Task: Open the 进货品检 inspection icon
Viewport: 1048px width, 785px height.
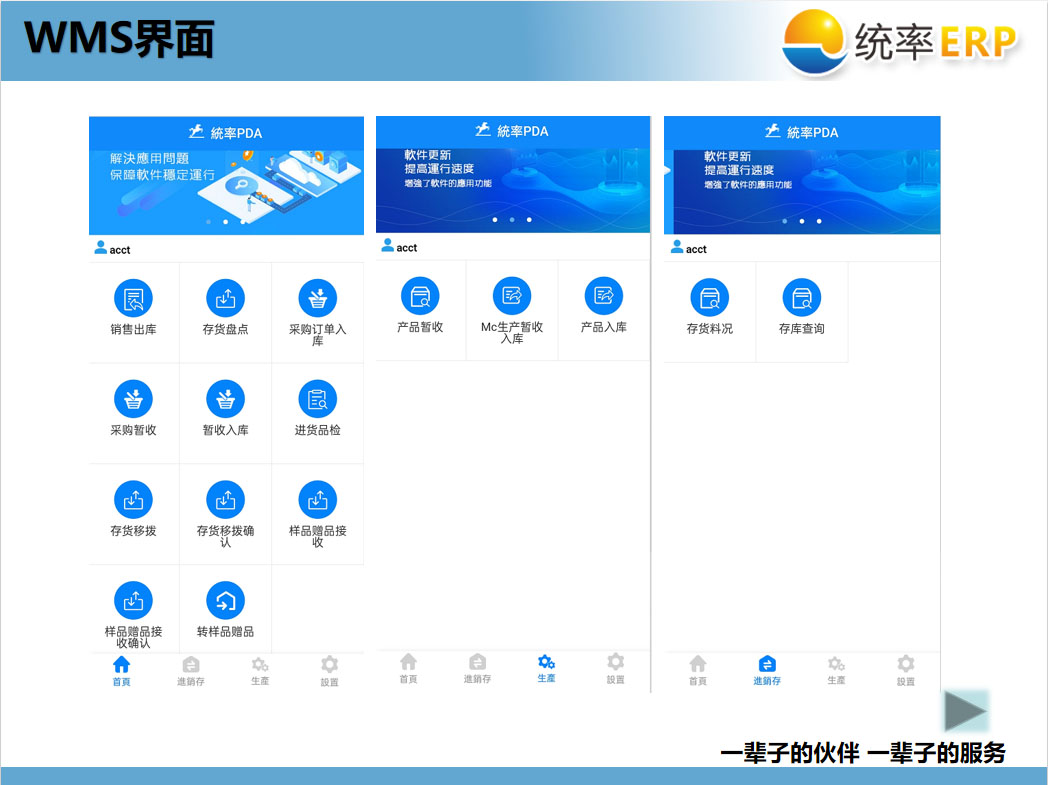Action: coord(317,399)
